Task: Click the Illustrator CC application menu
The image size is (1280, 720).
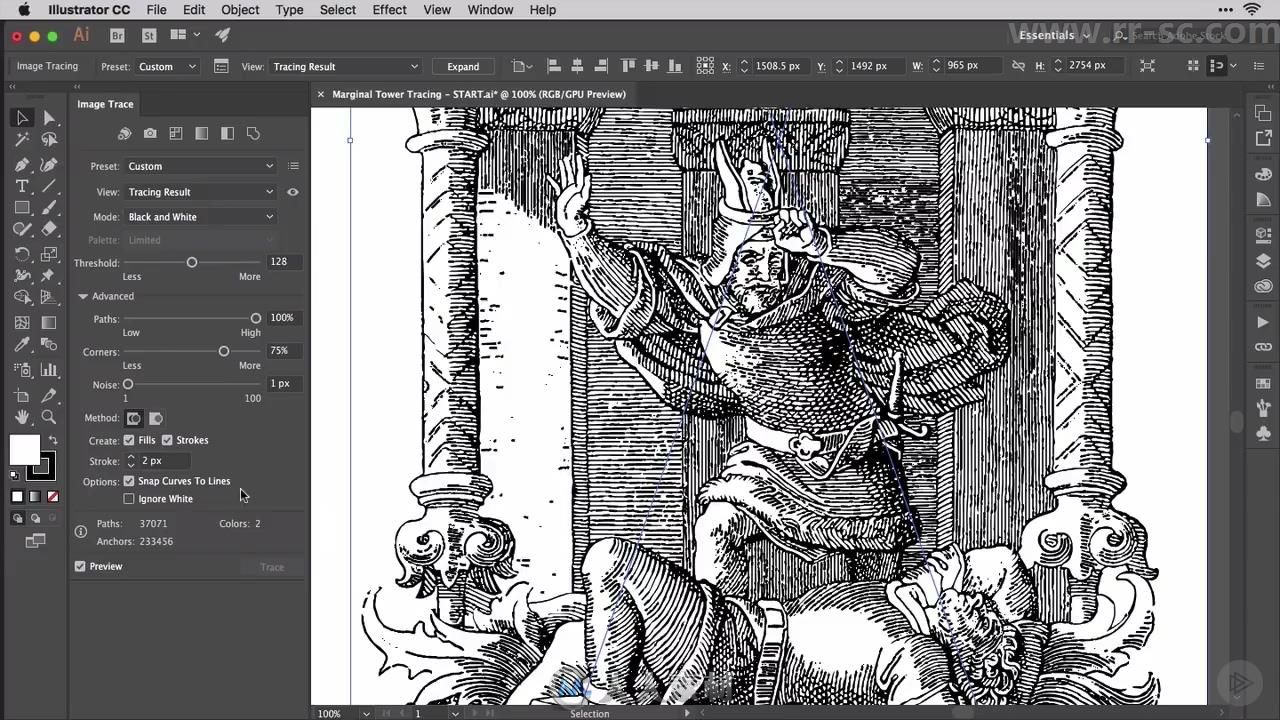Action: [90, 10]
